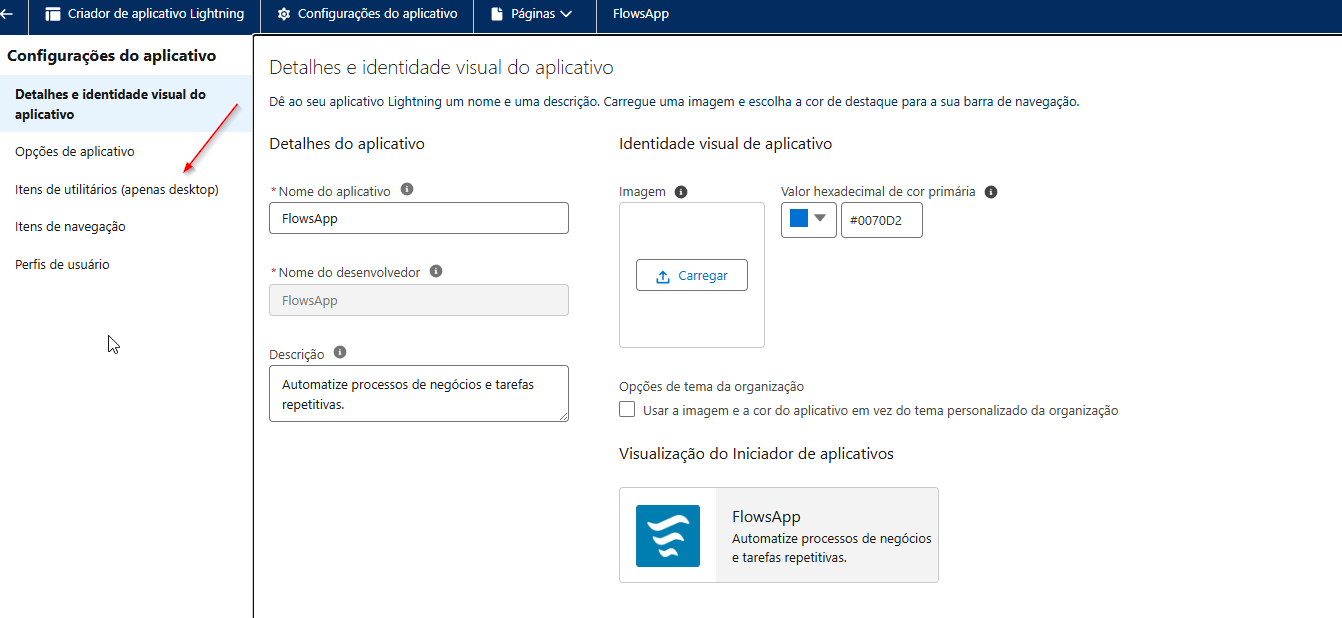Viewport: 1342px width, 618px height.
Task: Click FlowsApp title in launcher preview card
Action: coord(766,517)
